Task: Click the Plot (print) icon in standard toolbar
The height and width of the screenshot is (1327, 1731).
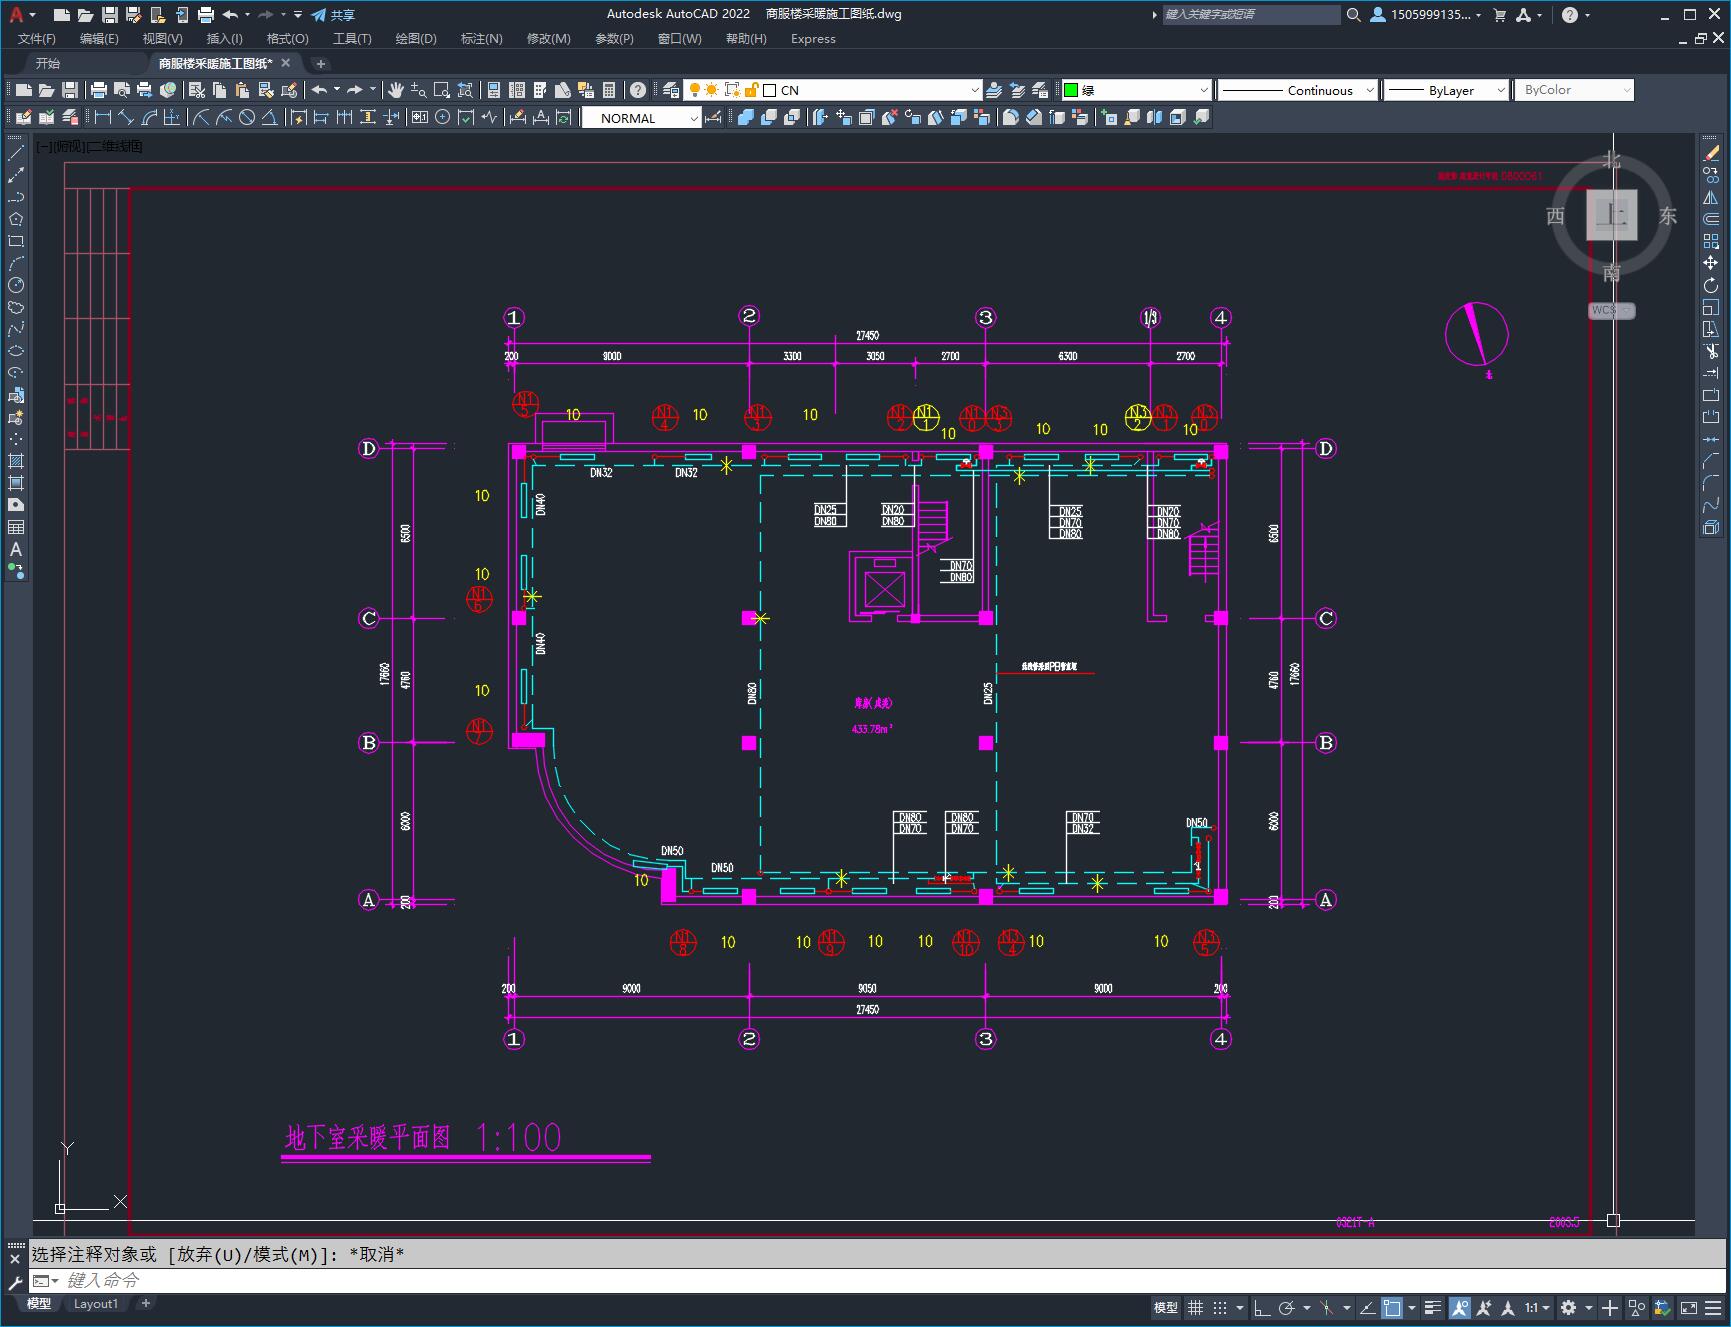Action: coord(99,90)
